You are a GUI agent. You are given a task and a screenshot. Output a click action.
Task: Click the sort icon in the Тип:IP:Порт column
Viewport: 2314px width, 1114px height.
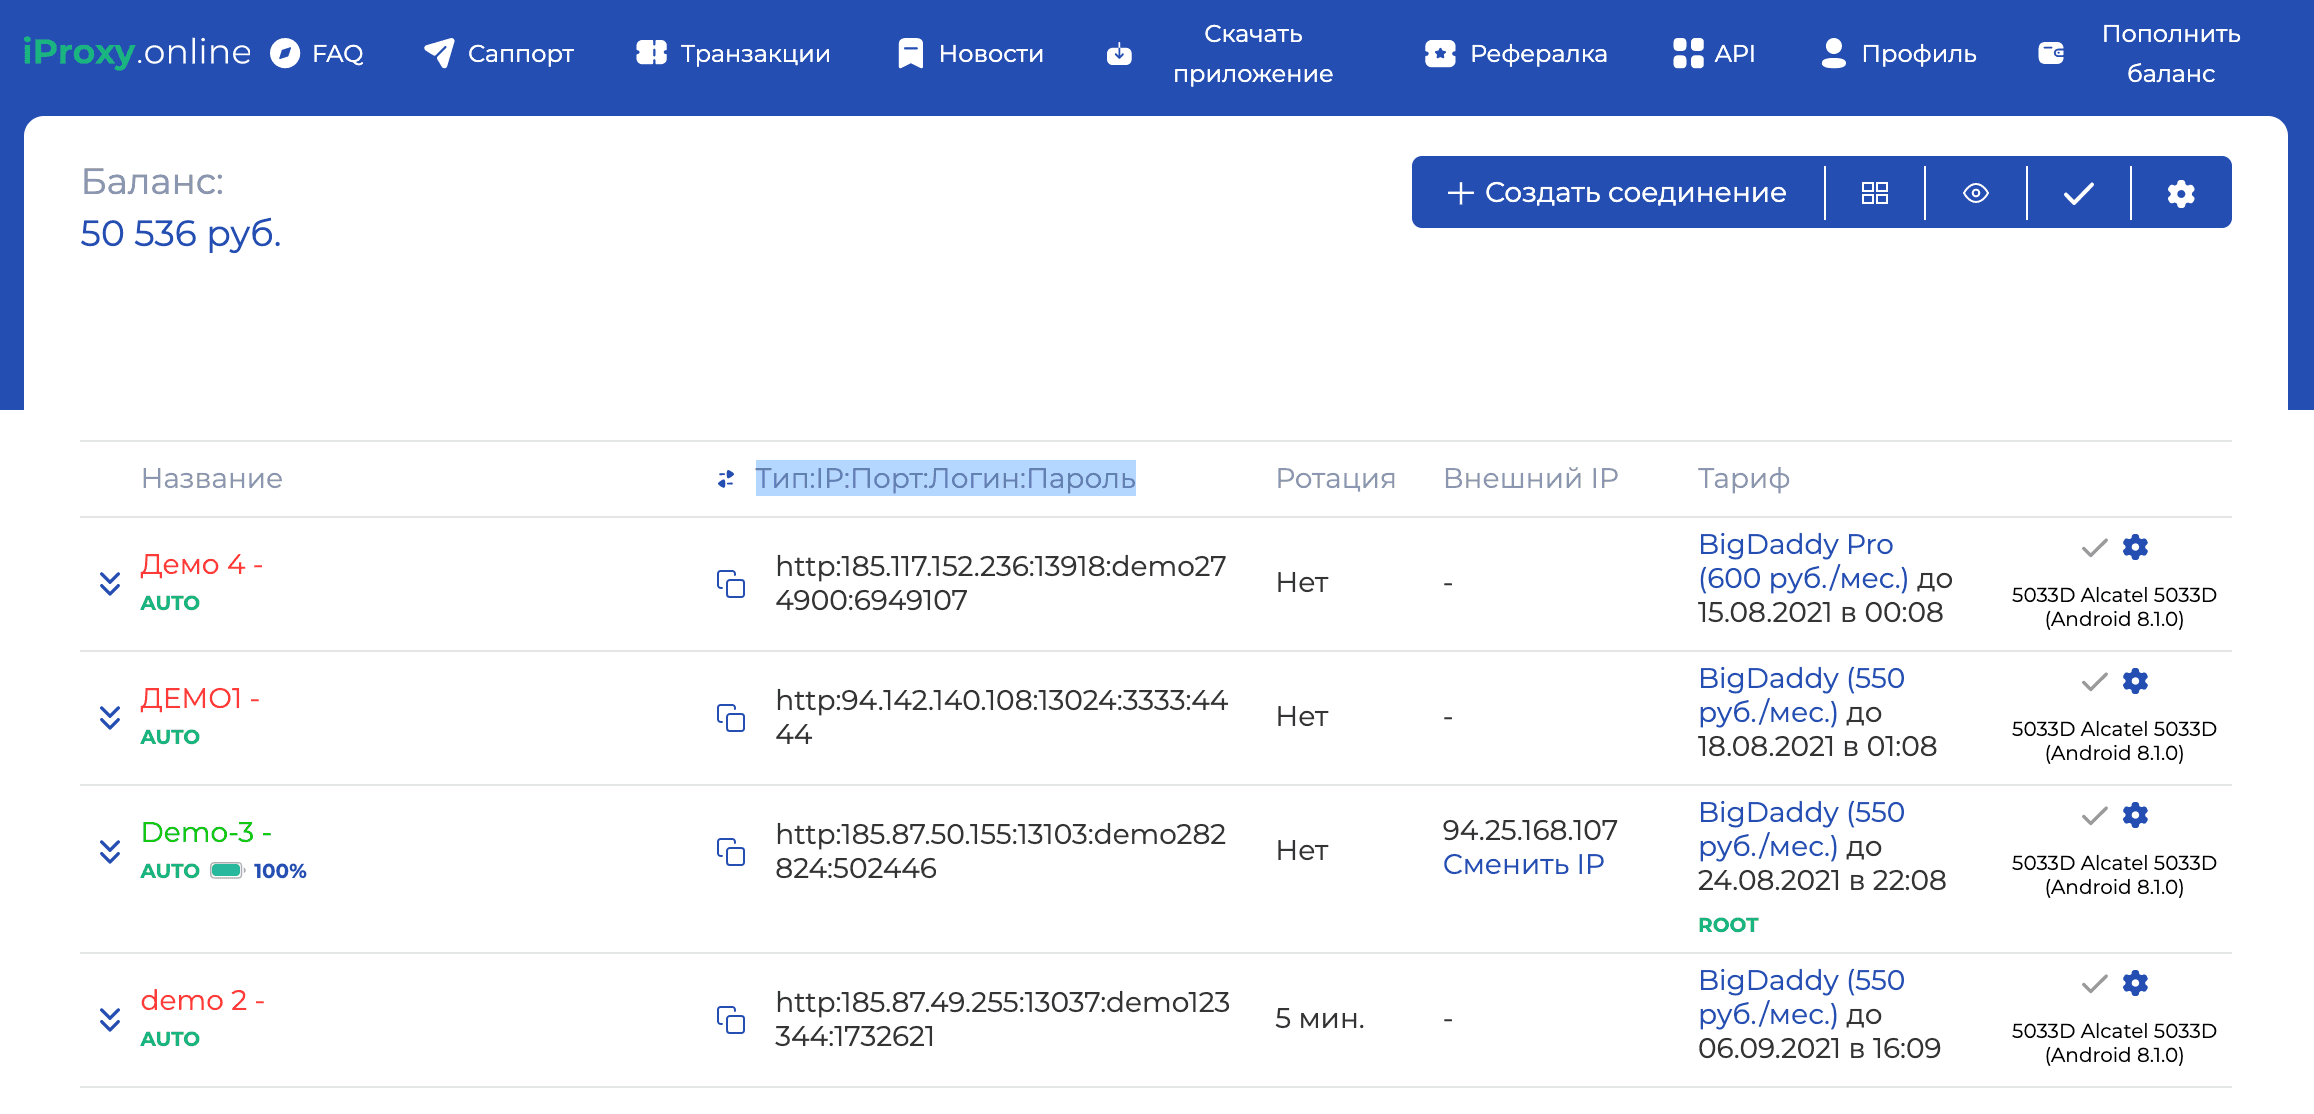point(726,479)
